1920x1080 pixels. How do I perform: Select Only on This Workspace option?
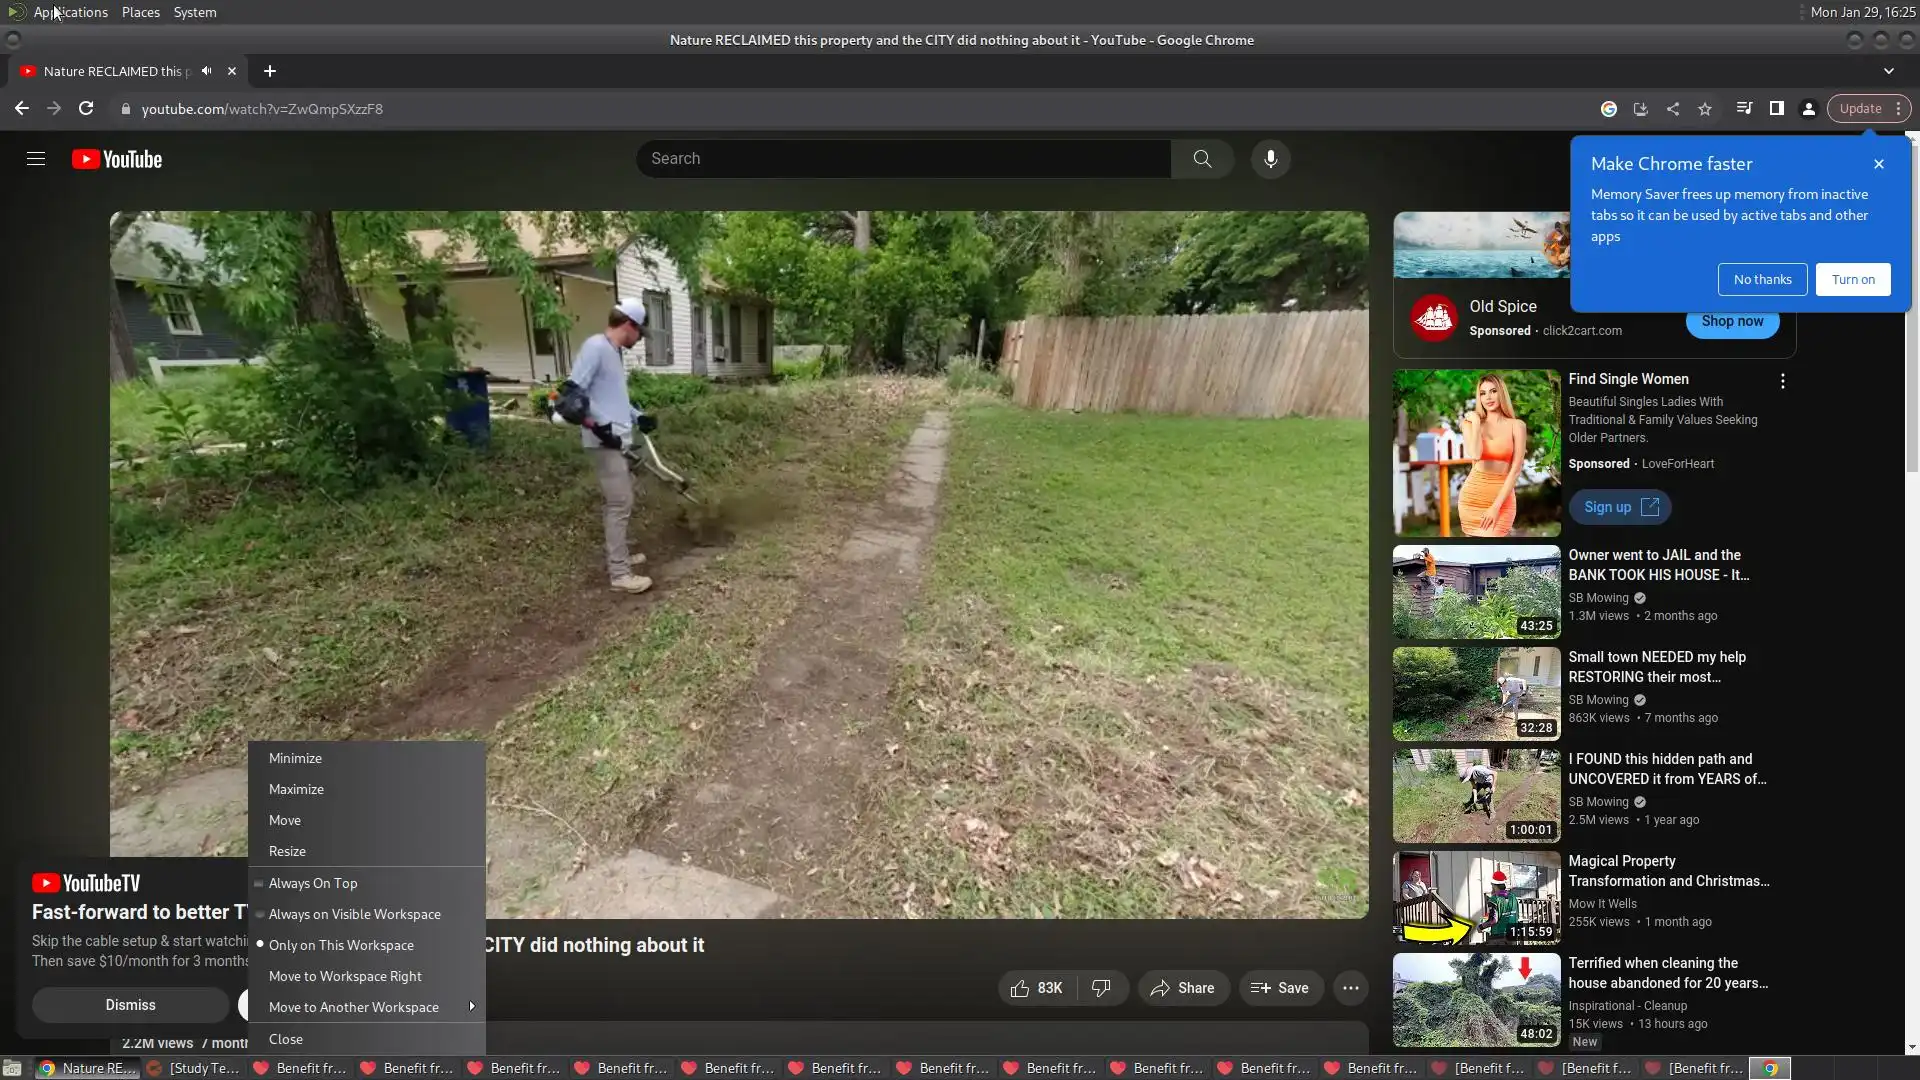pyautogui.click(x=341, y=945)
